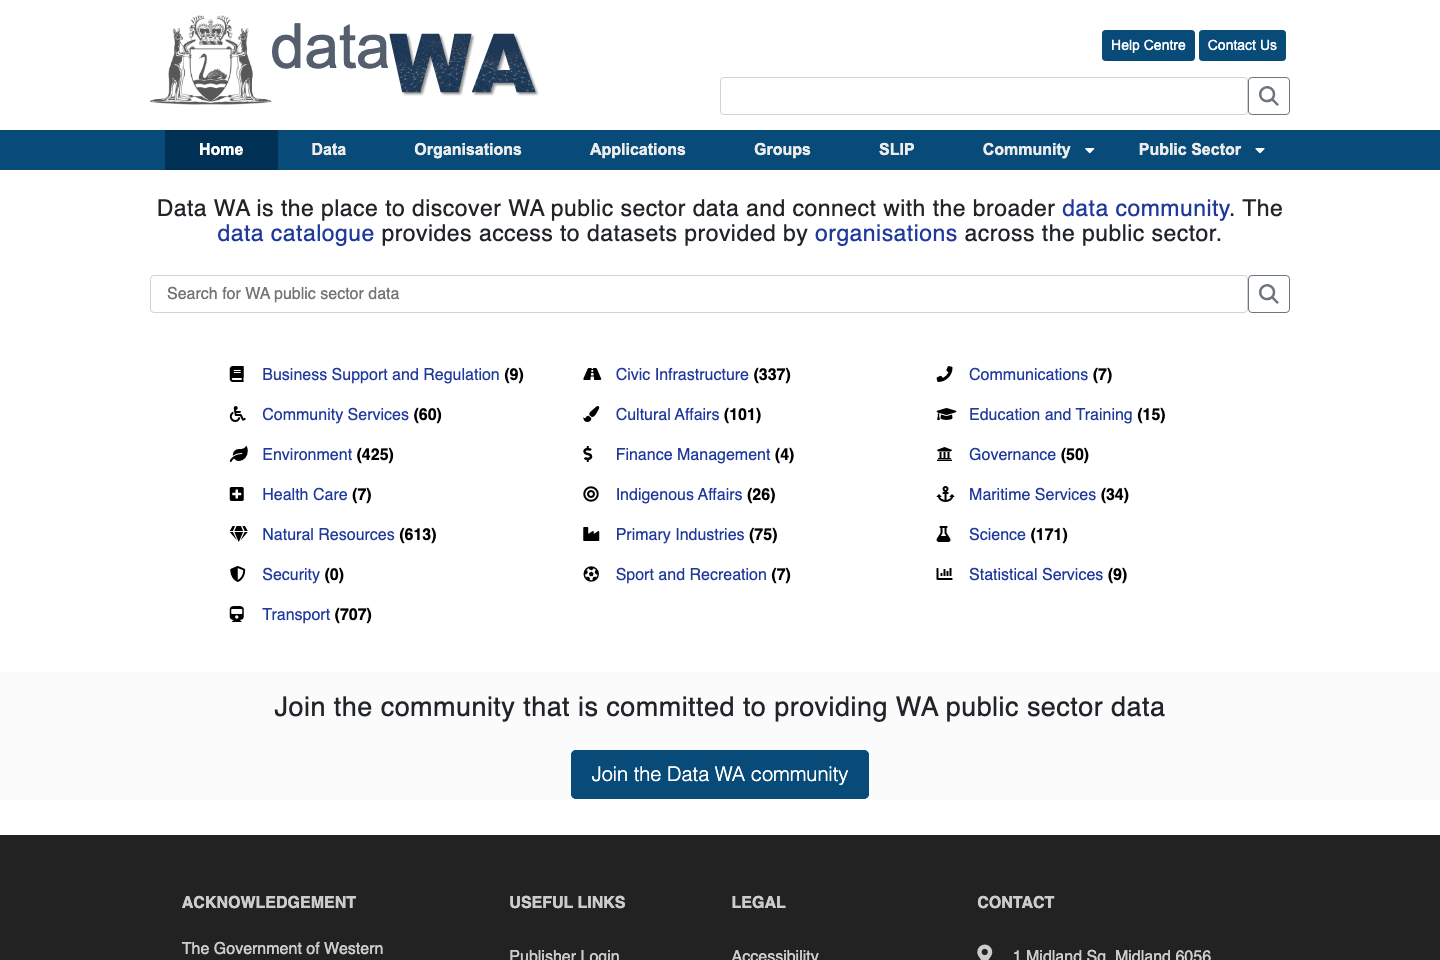The width and height of the screenshot is (1440, 960).
Task: Click the search icon next to the dataset search field
Action: click(x=1268, y=294)
